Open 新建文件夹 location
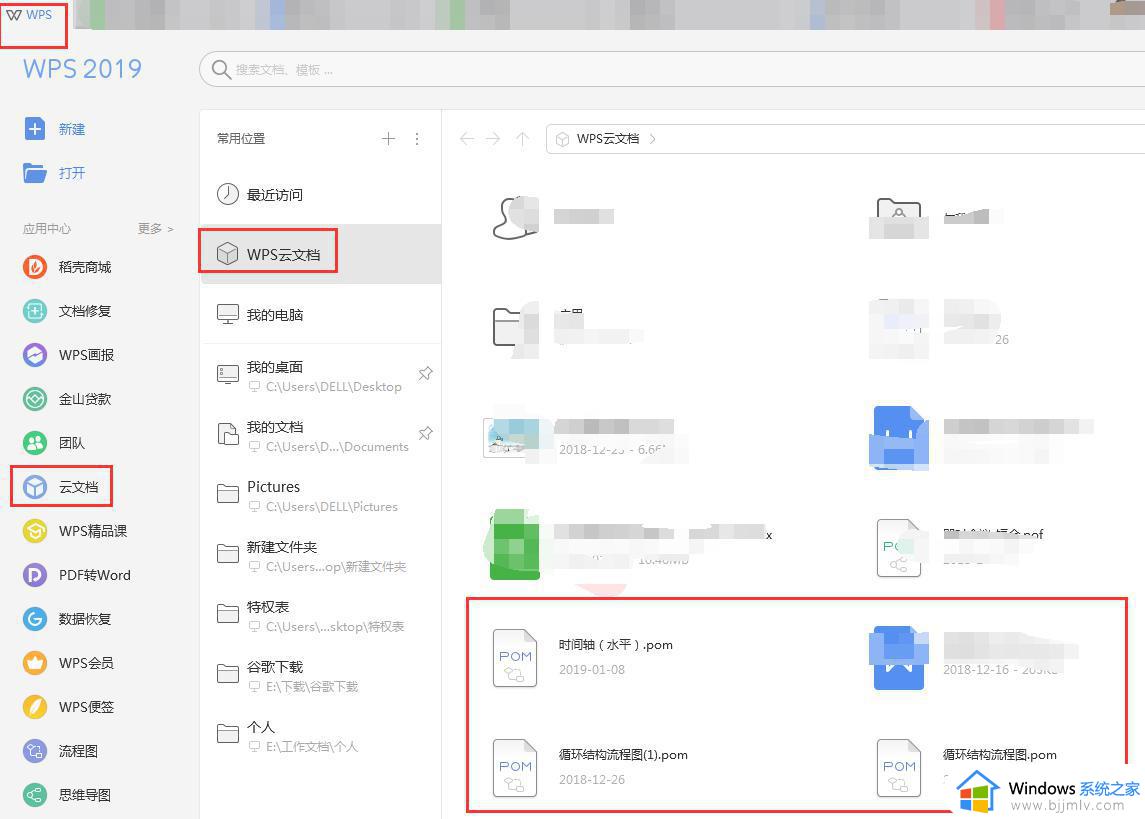1145x819 pixels. [321, 556]
